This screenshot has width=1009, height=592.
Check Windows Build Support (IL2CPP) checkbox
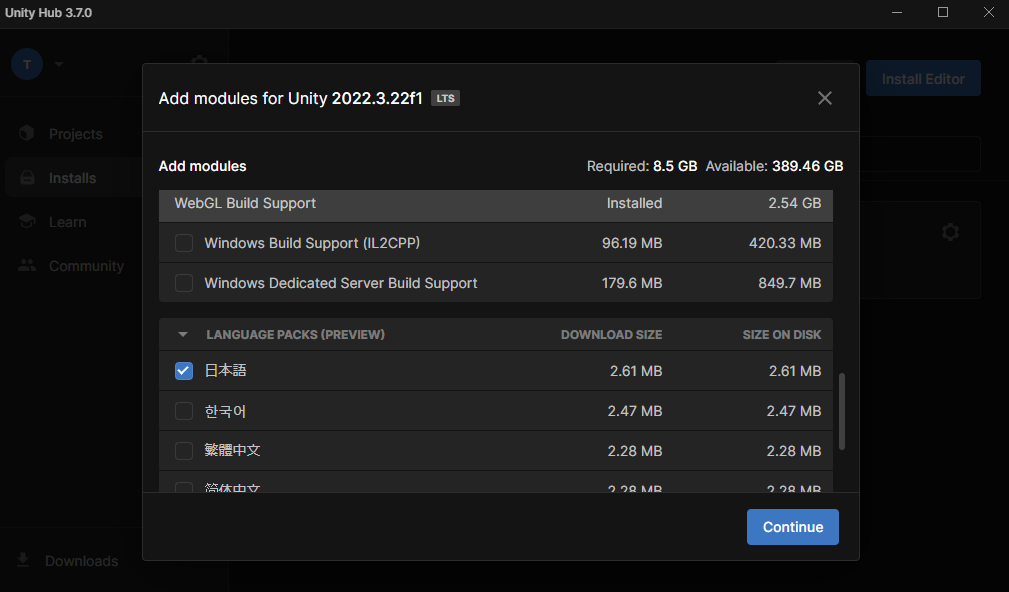(x=184, y=243)
